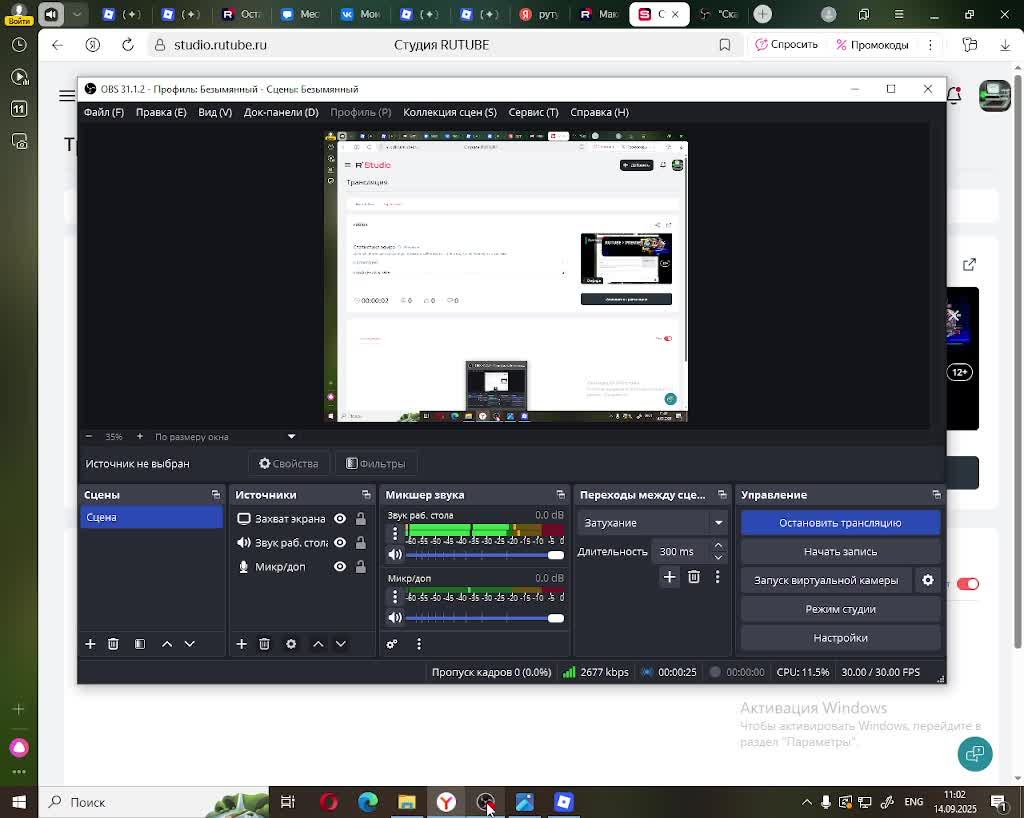
Task: Open source properties gear in Sources panel
Action: click(x=291, y=644)
